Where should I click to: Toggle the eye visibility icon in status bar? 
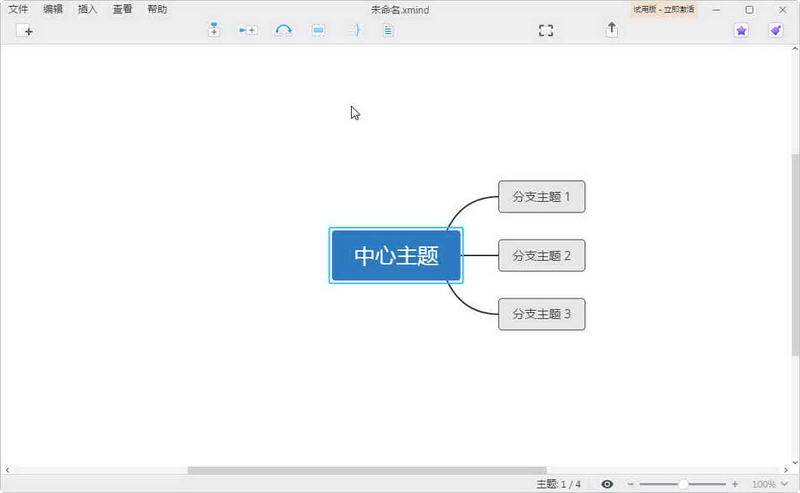[607, 484]
